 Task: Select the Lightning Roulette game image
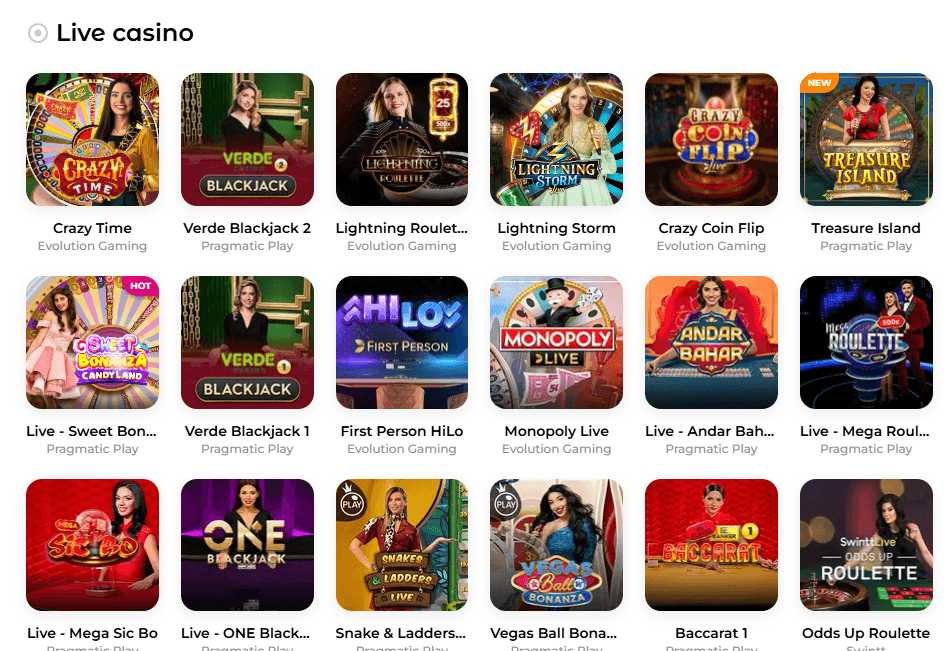(402, 139)
